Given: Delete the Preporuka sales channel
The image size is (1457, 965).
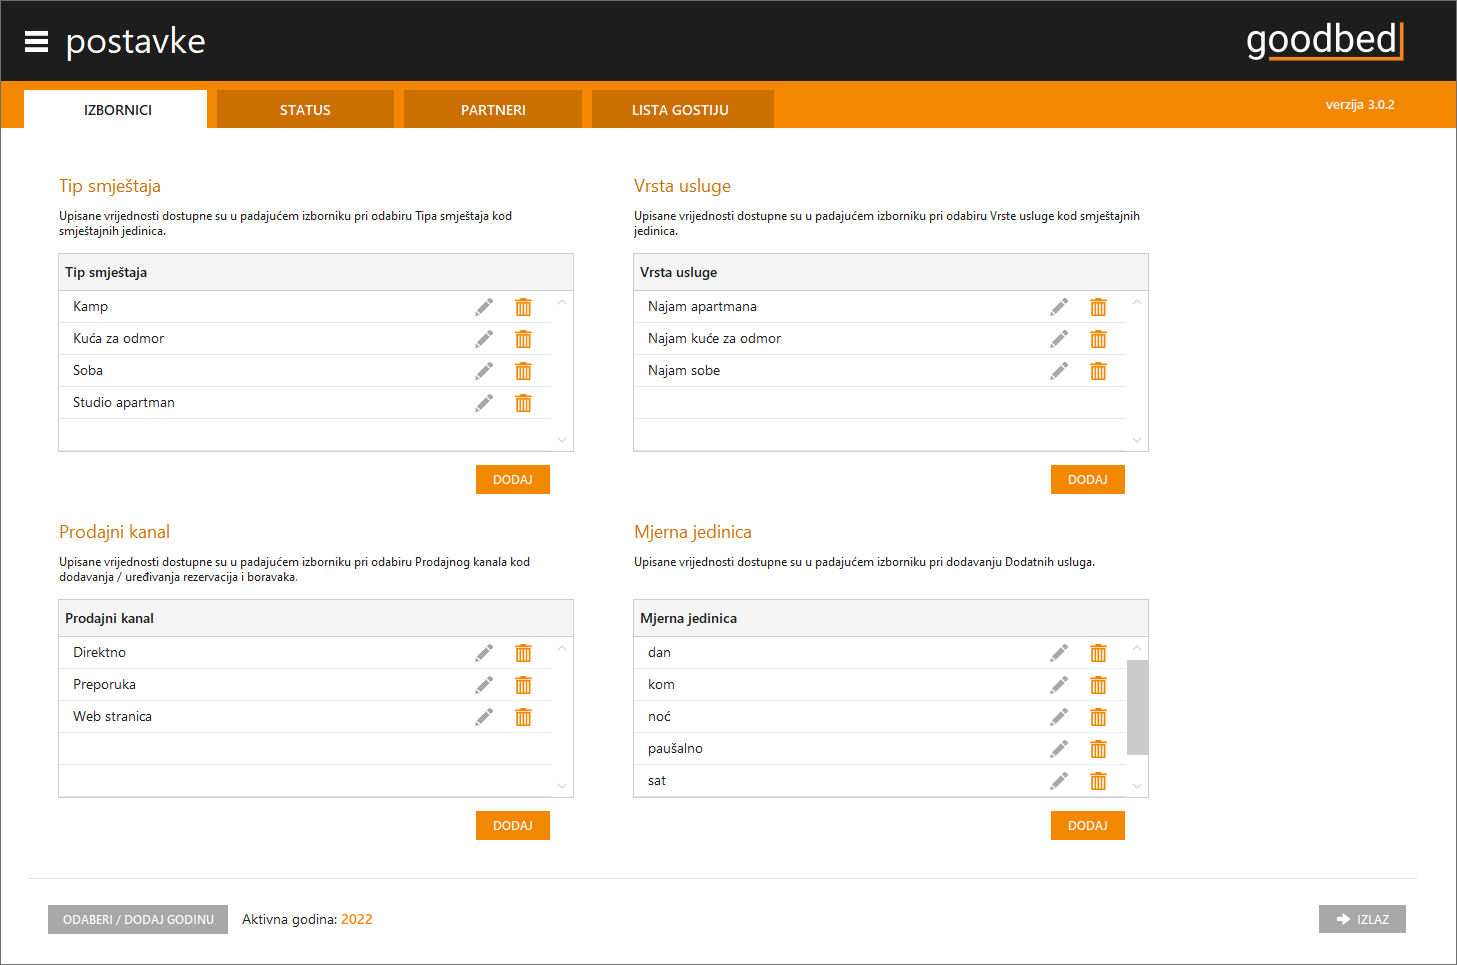Looking at the screenshot, I should click(523, 685).
